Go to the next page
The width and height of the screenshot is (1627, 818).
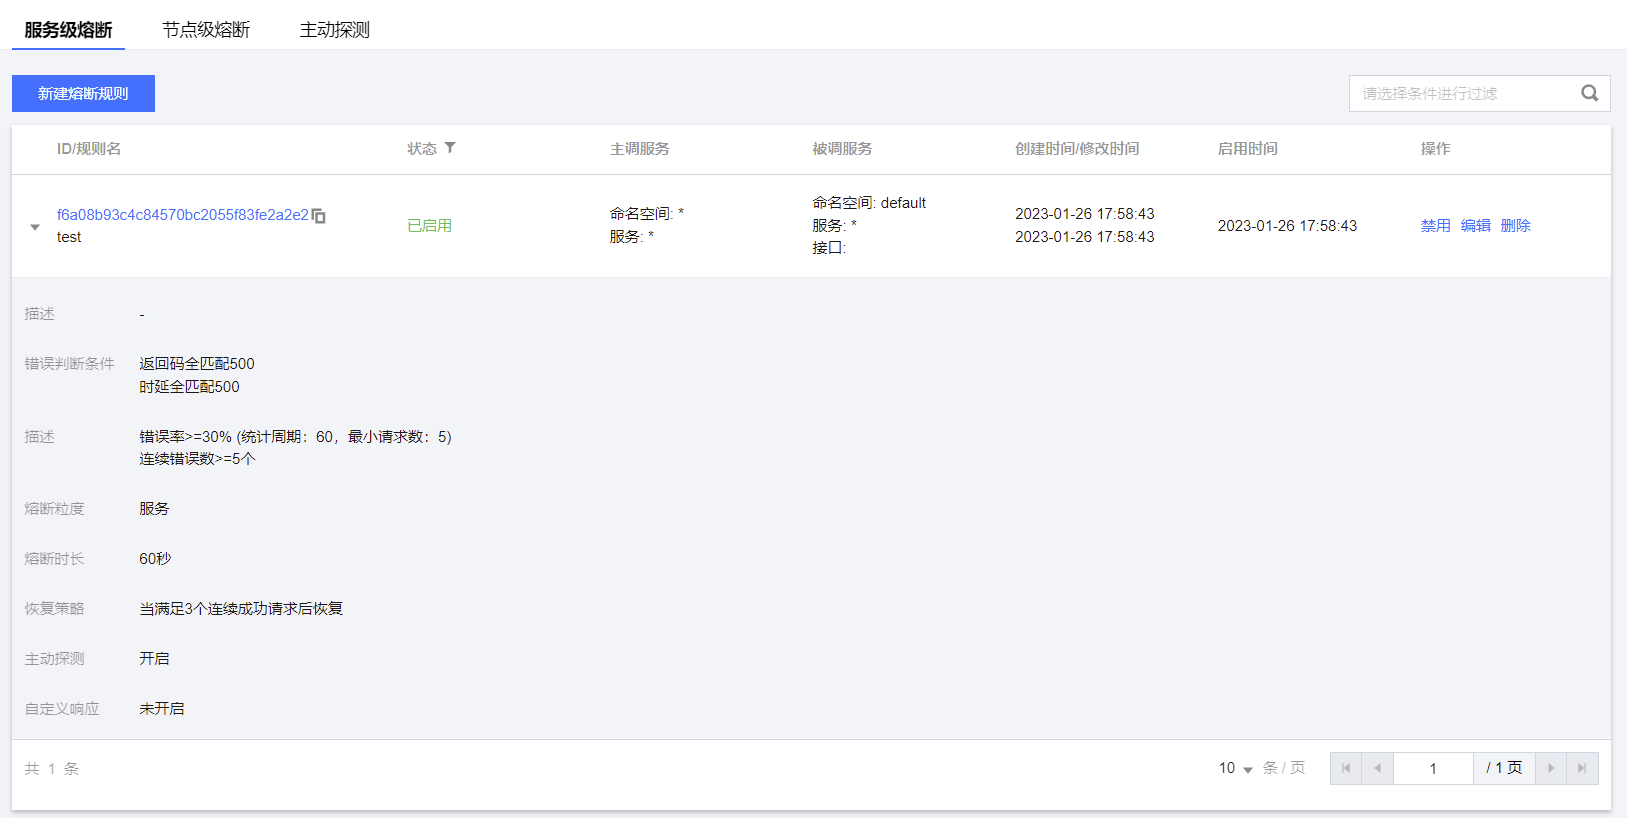1550,768
